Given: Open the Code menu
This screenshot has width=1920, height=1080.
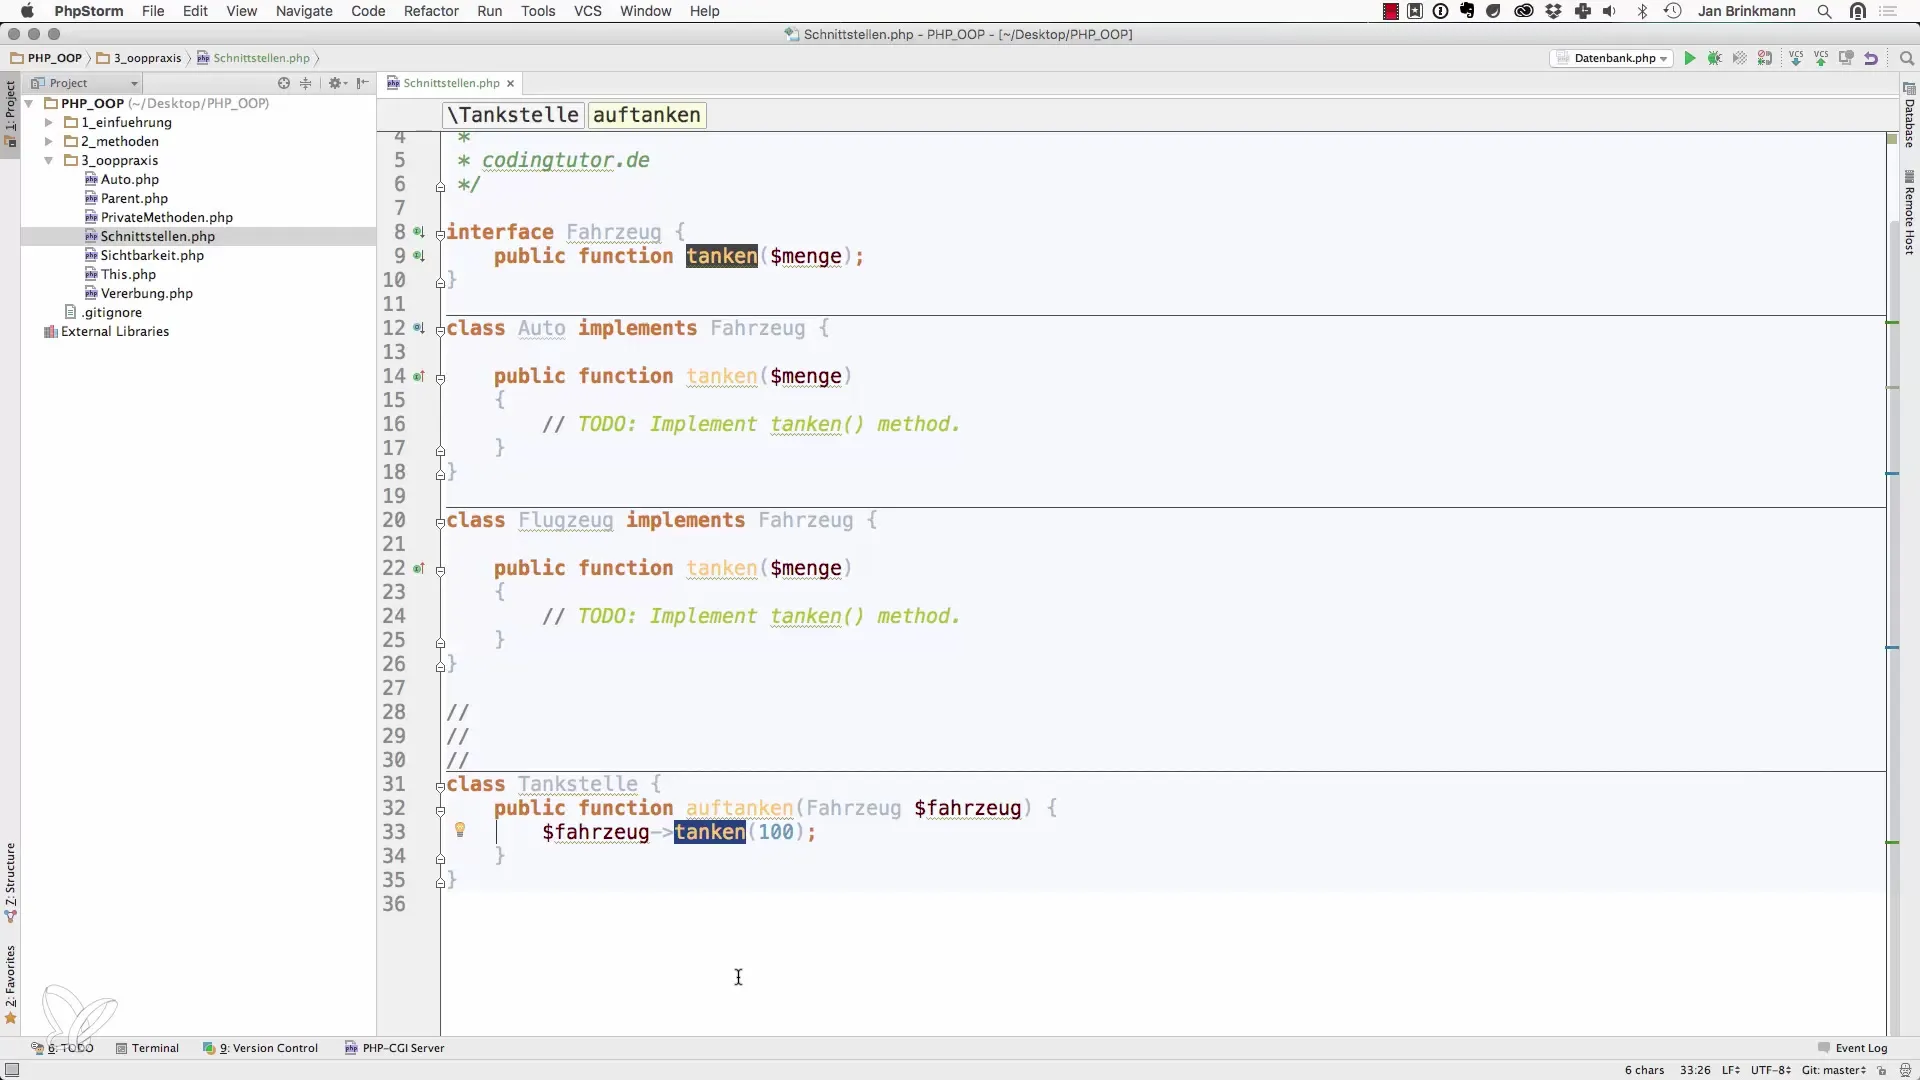Looking at the screenshot, I should [x=368, y=11].
